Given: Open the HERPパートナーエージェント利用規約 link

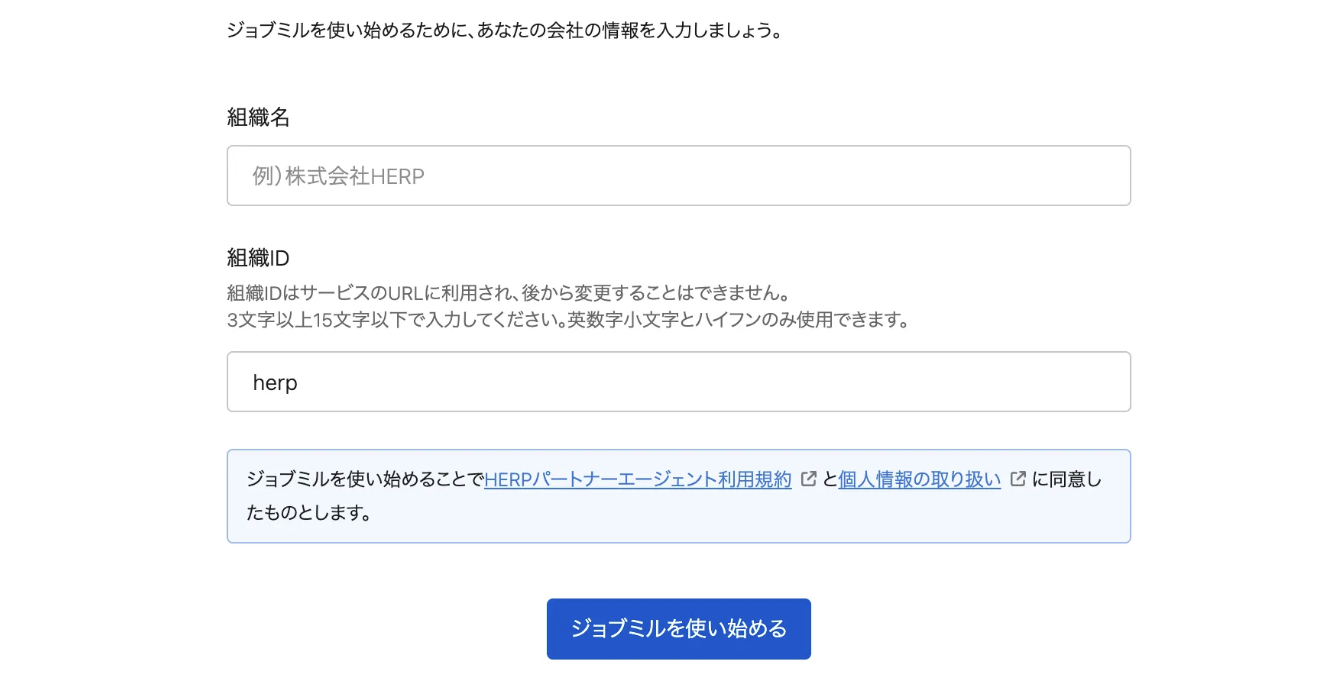Looking at the screenshot, I should (637, 480).
